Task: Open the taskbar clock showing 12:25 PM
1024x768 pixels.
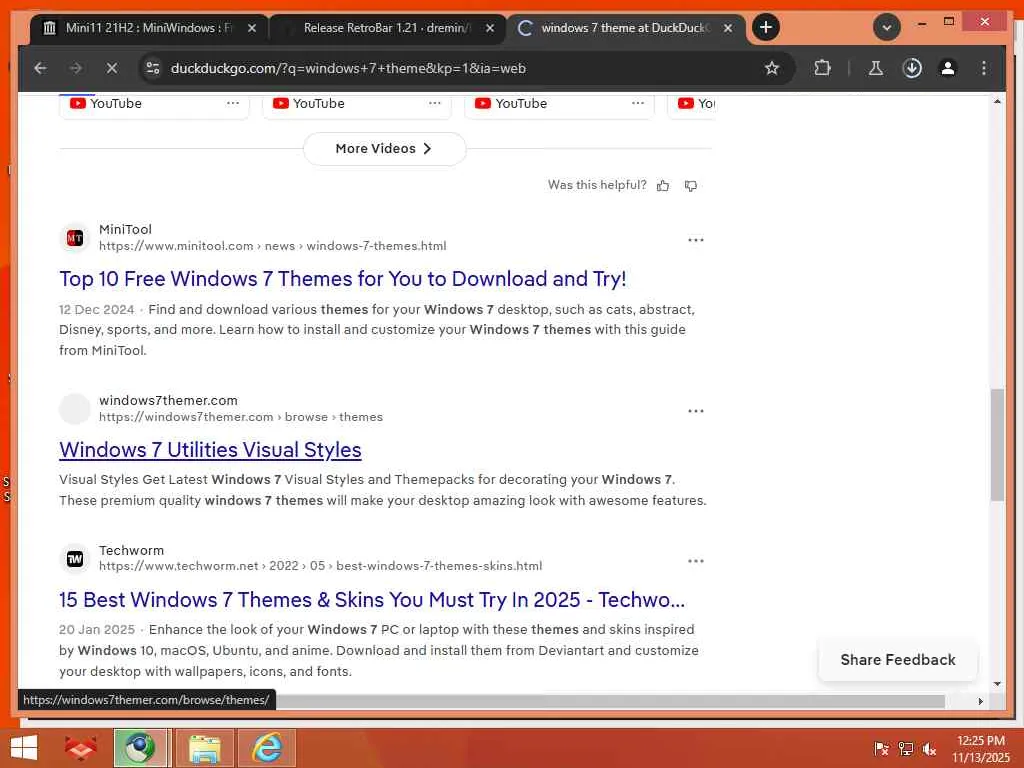Action: point(980,748)
